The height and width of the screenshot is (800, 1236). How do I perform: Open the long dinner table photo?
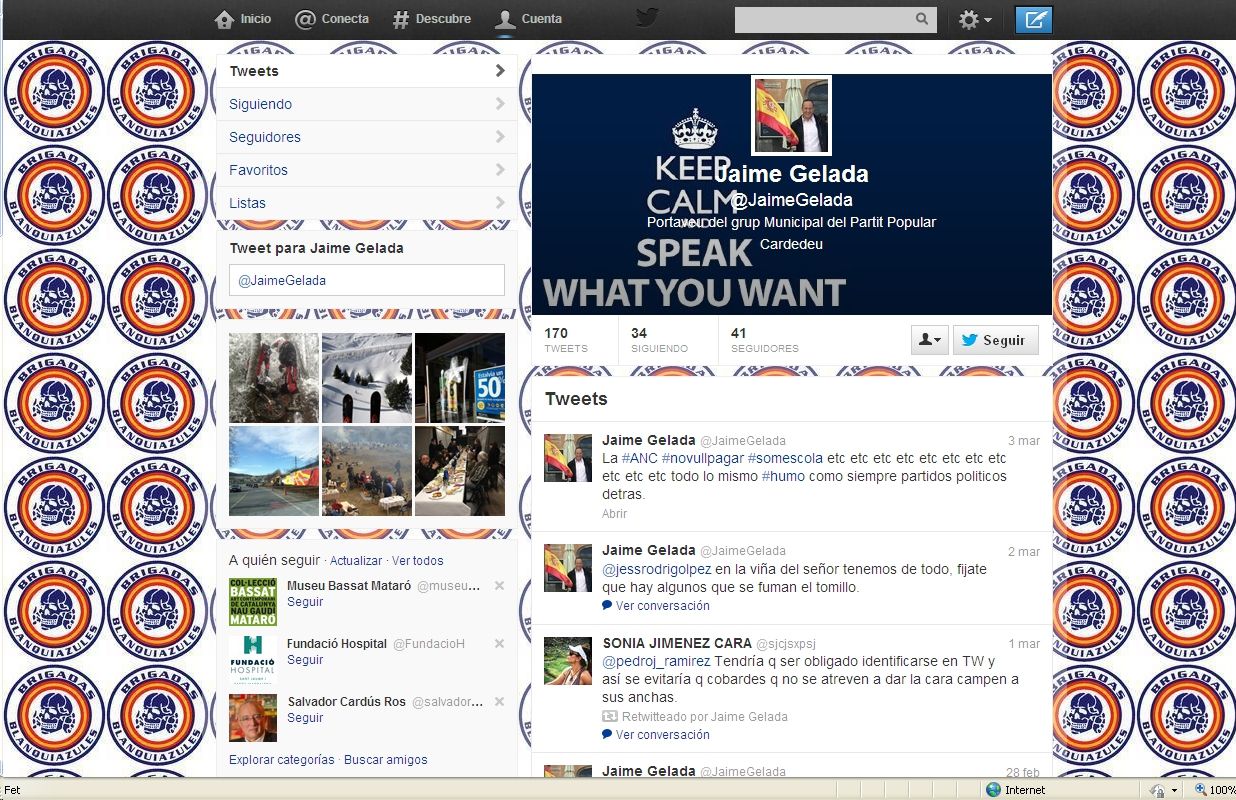(460, 471)
